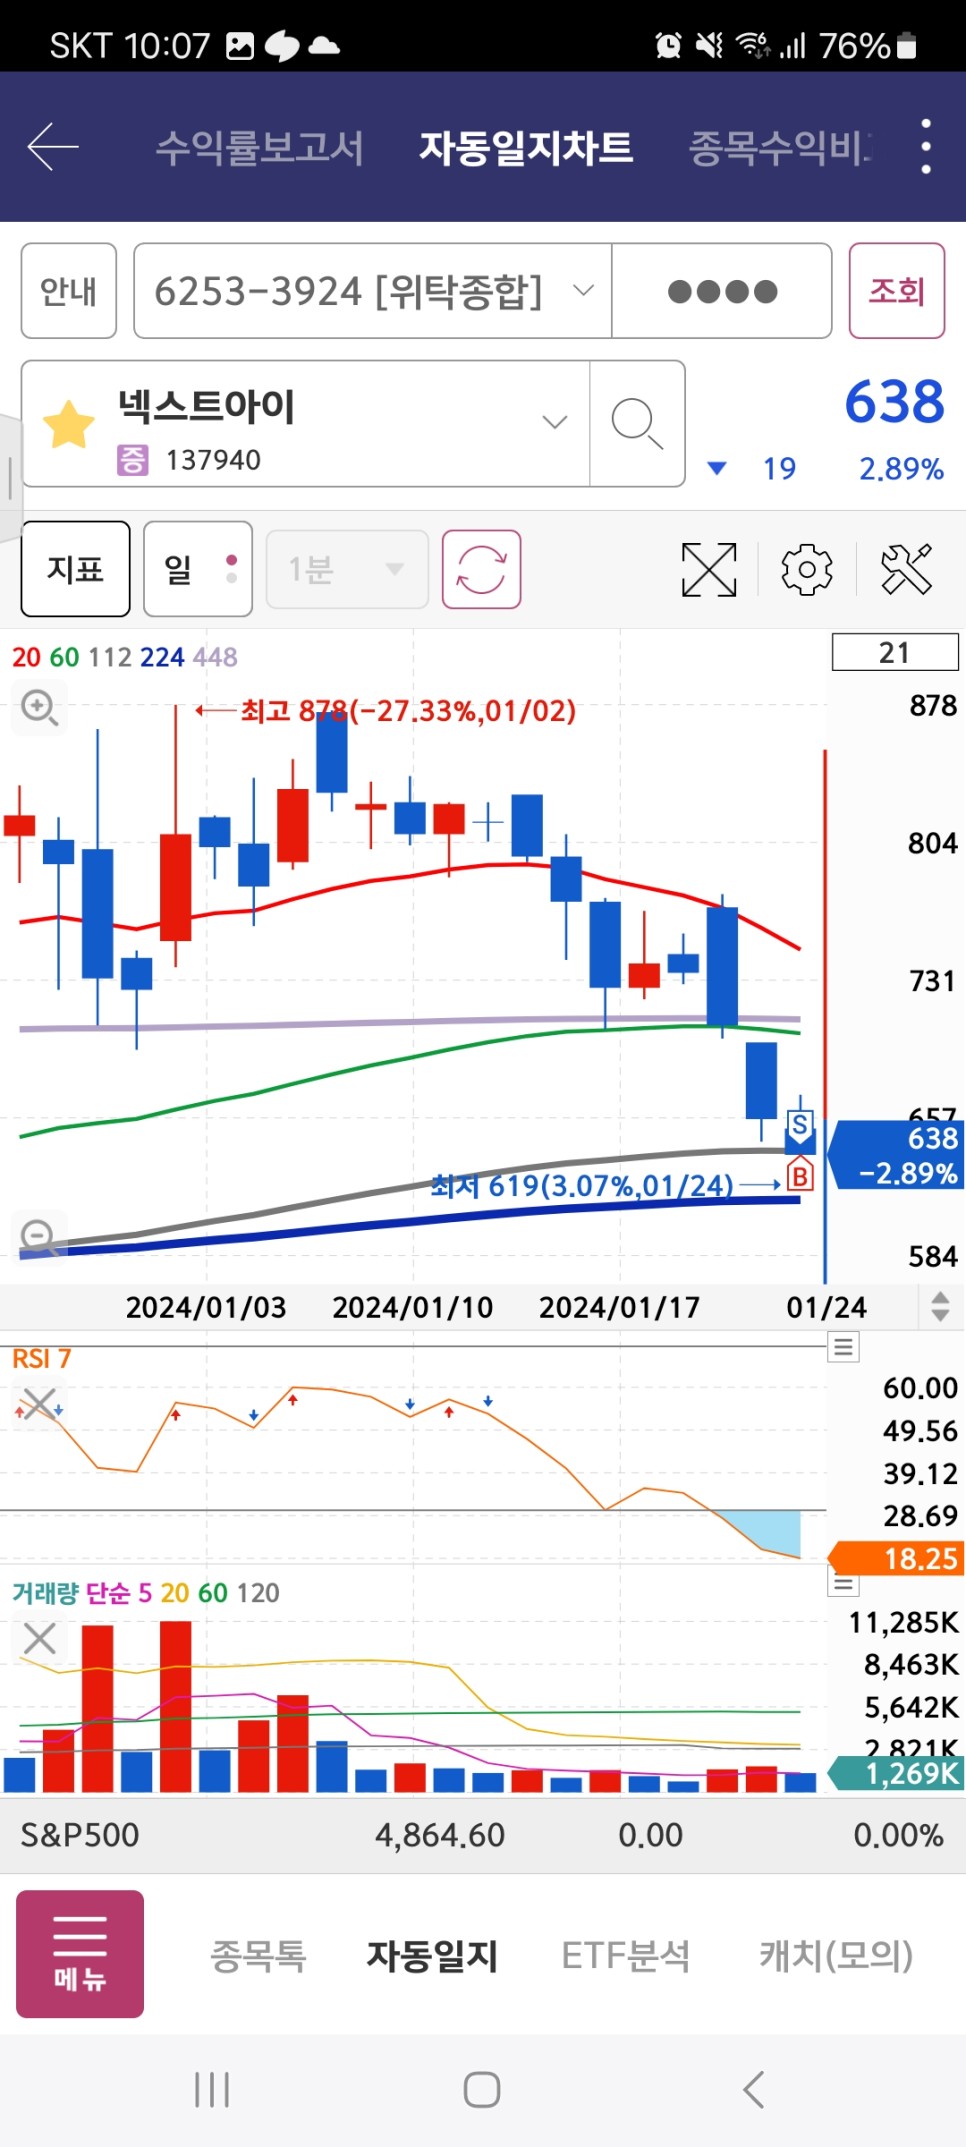Open the main 메뉴 button
Image resolution: width=966 pixels, height=2147 pixels.
click(x=80, y=1954)
